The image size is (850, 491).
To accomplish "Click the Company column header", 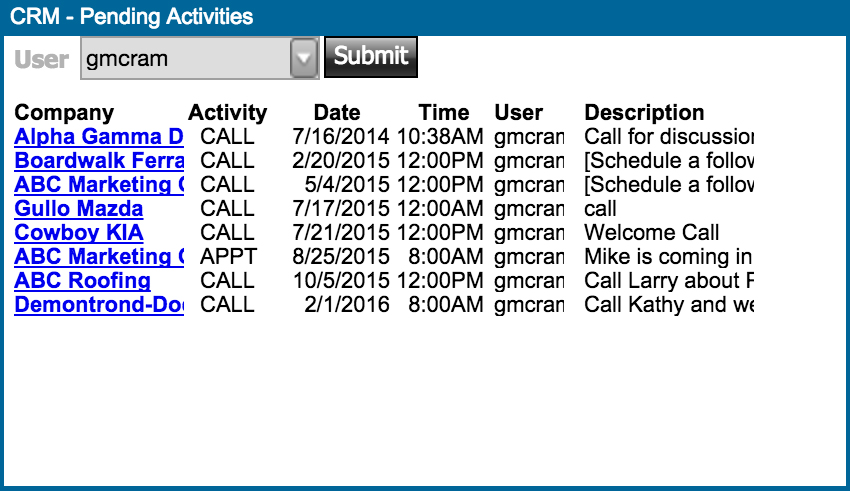I will pyautogui.click(x=64, y=113).
